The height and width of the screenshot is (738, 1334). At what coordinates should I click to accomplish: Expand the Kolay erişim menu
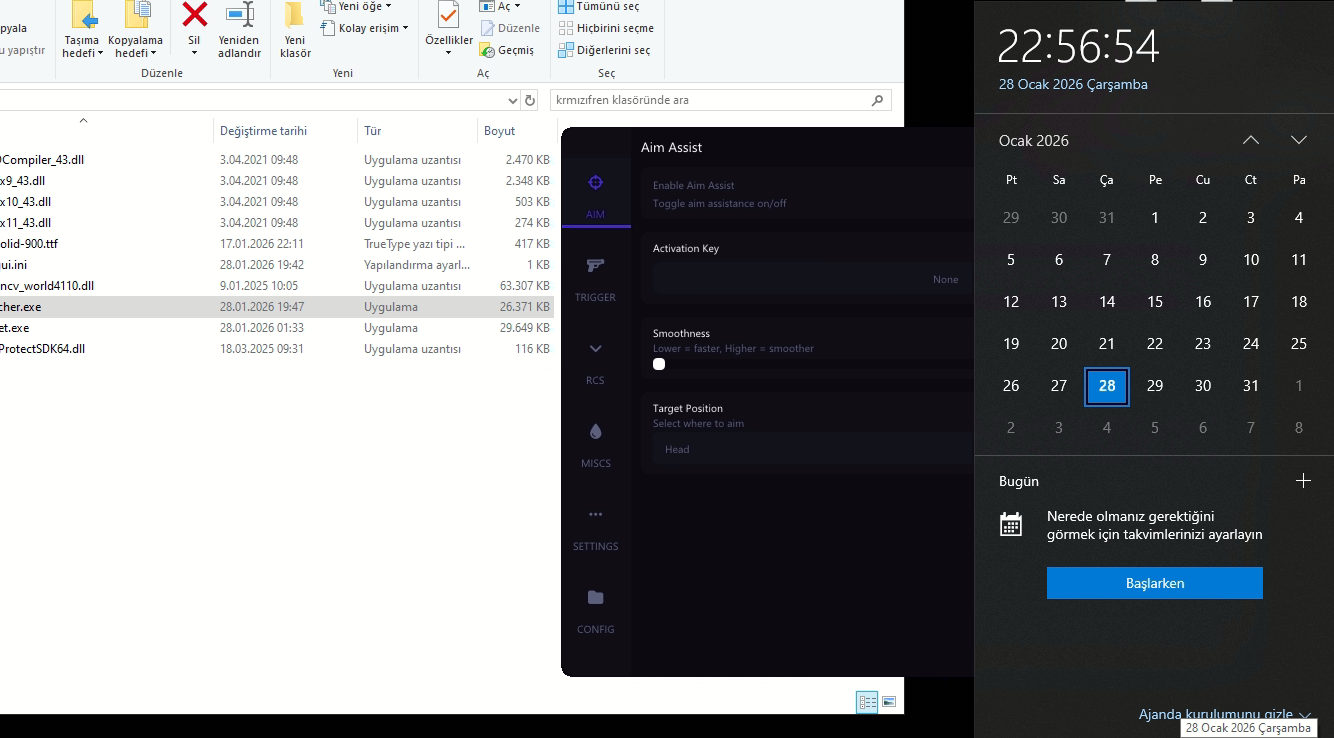click(365, 28)
